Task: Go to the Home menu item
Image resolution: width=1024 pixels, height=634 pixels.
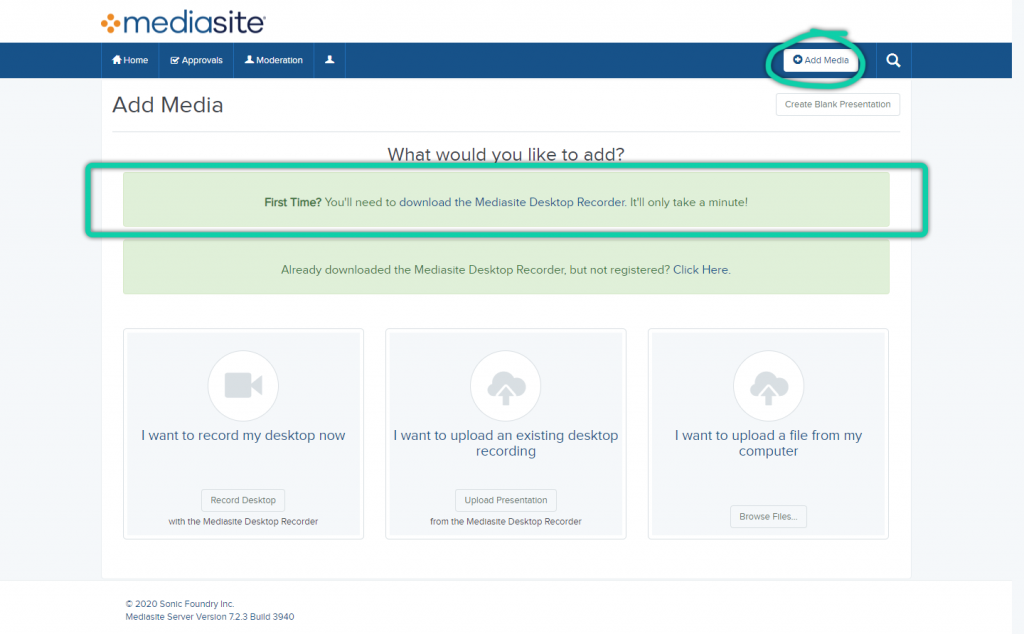Action: 130,60
